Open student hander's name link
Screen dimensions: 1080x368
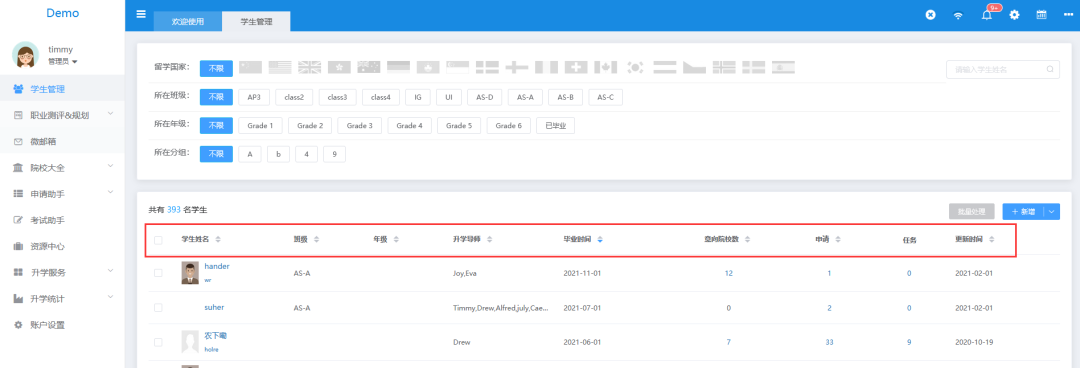coord(217,266)
